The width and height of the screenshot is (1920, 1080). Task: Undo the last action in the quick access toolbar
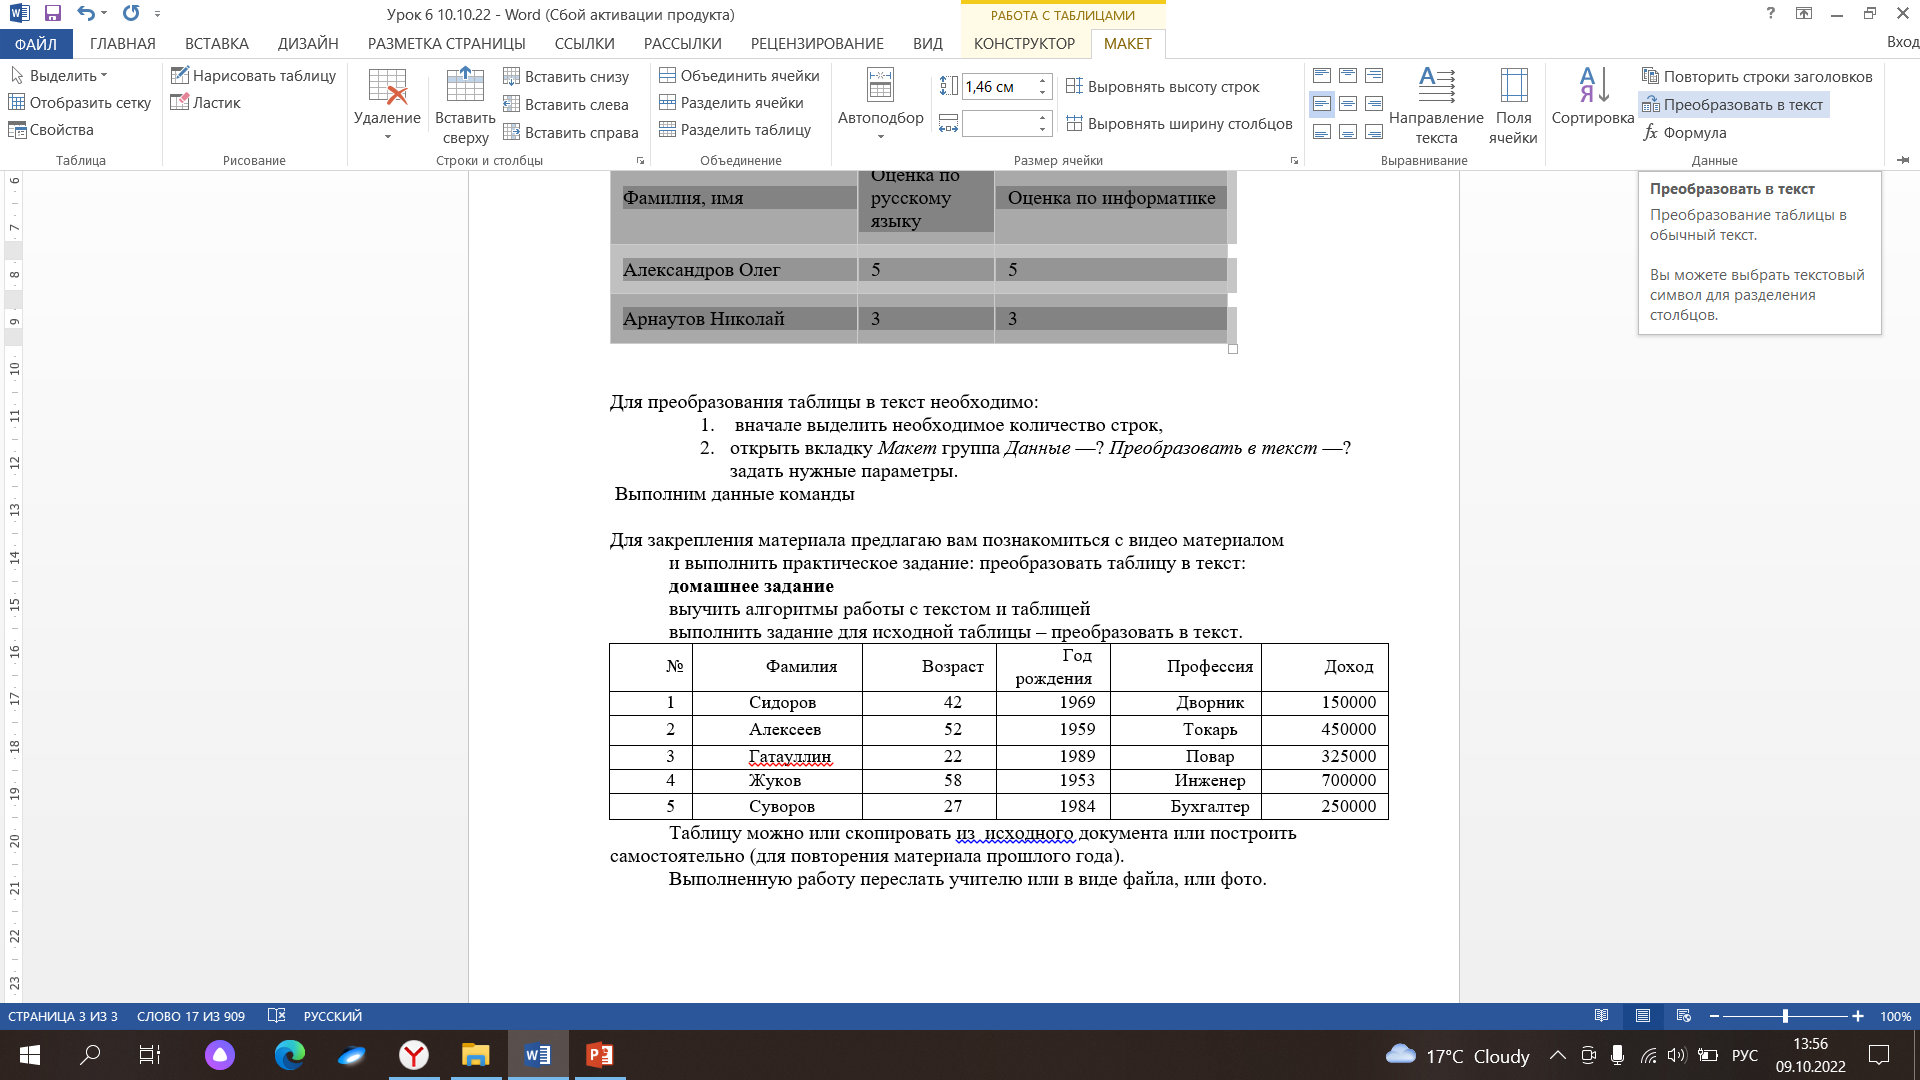coord(86,14)
